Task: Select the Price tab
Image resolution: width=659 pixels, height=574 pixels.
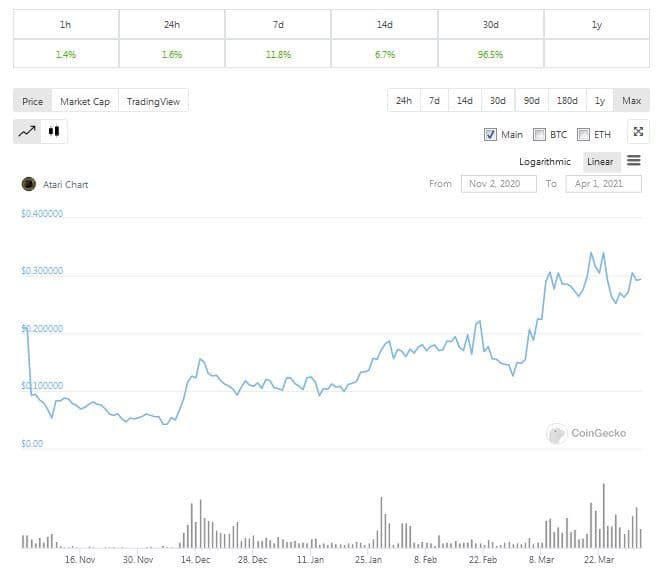Action: 33,101
